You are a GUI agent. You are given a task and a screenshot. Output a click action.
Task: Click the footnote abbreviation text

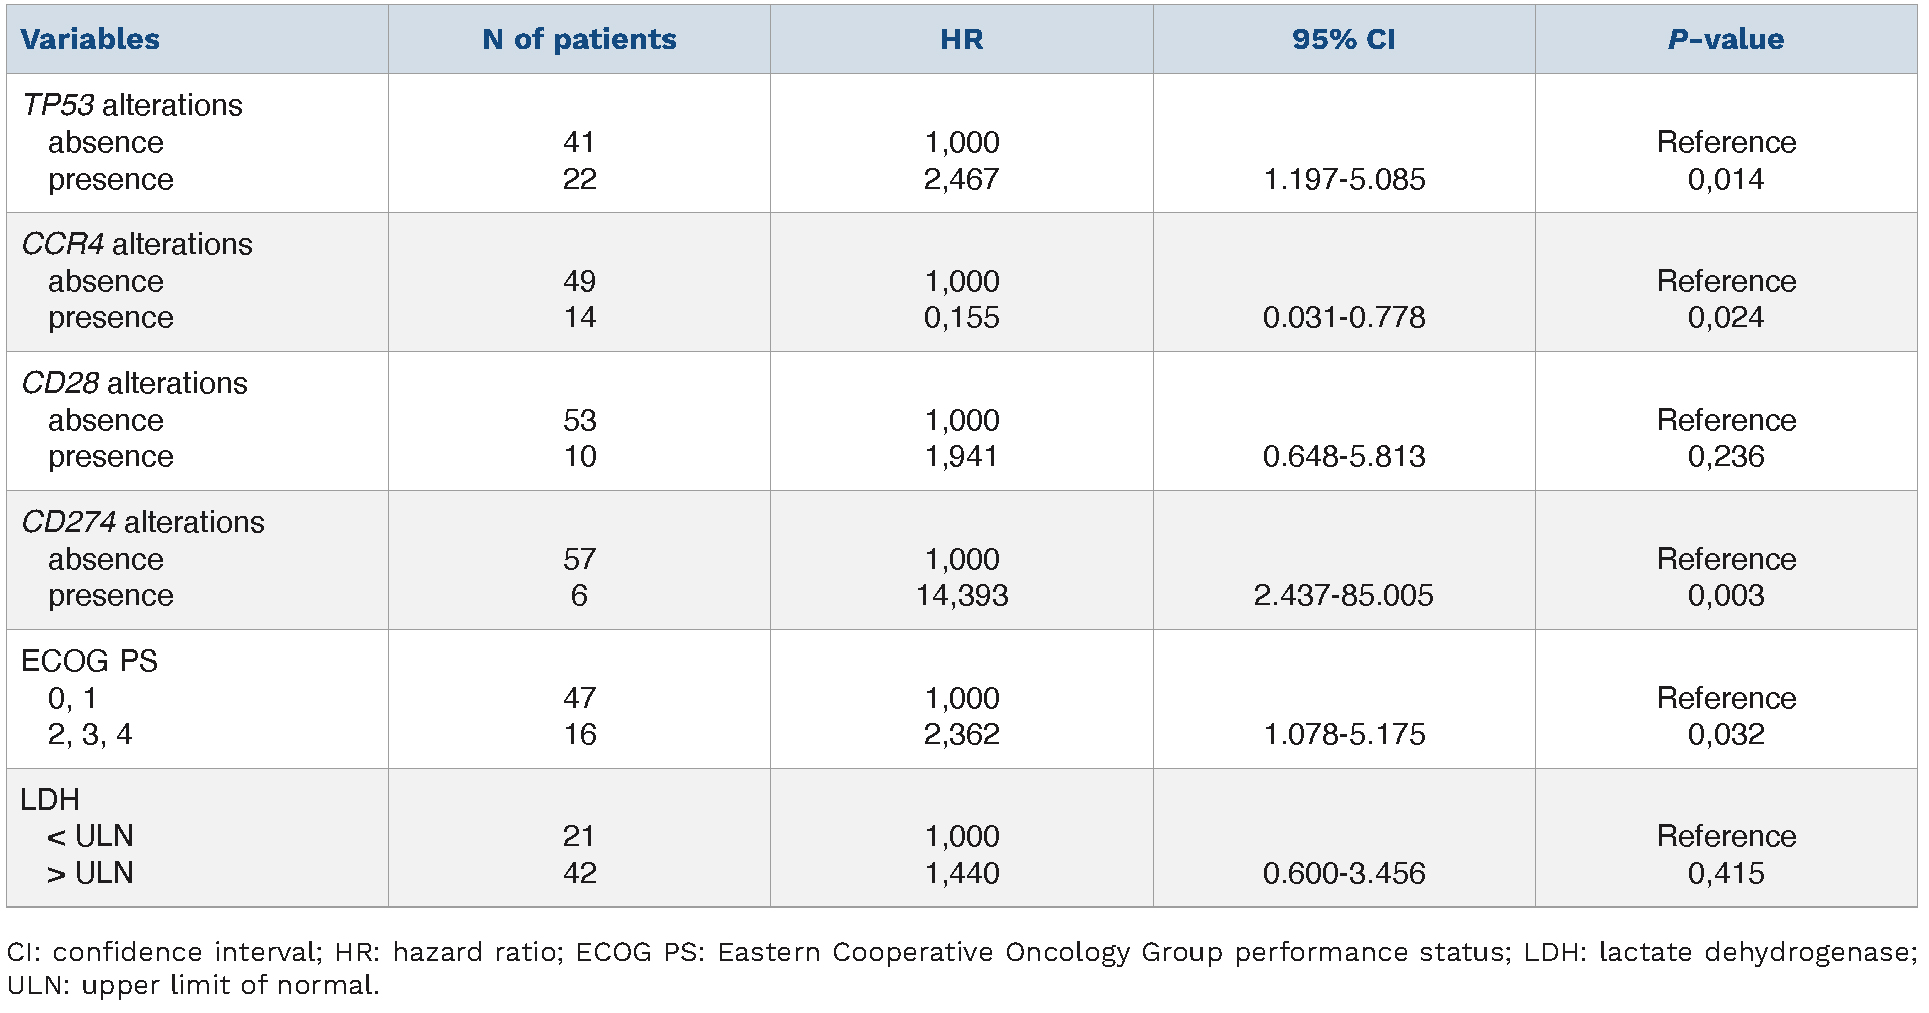pyautogui.click(x=961, y=968)
